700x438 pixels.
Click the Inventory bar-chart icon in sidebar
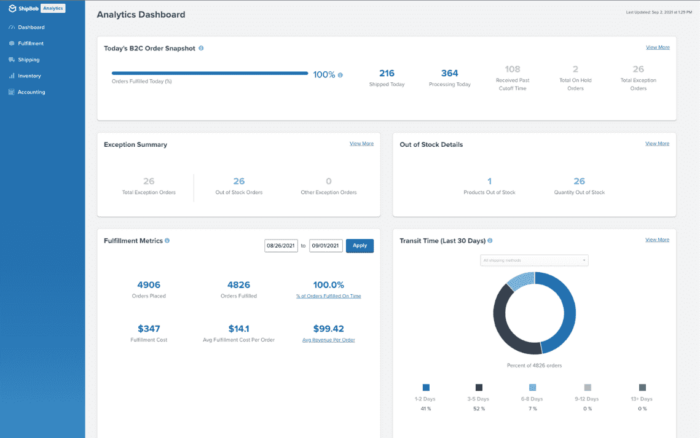[x=10, y=76]
